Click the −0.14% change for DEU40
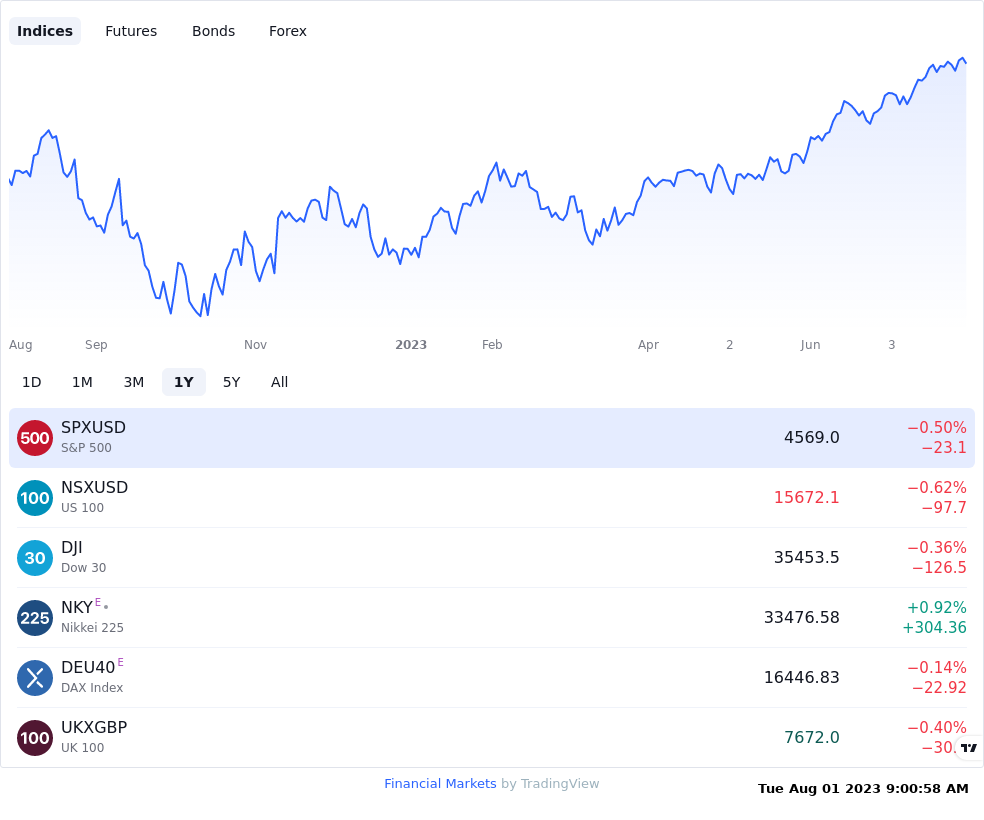The width and height of the screenshot is (984, 820). [x=937, y=668]
